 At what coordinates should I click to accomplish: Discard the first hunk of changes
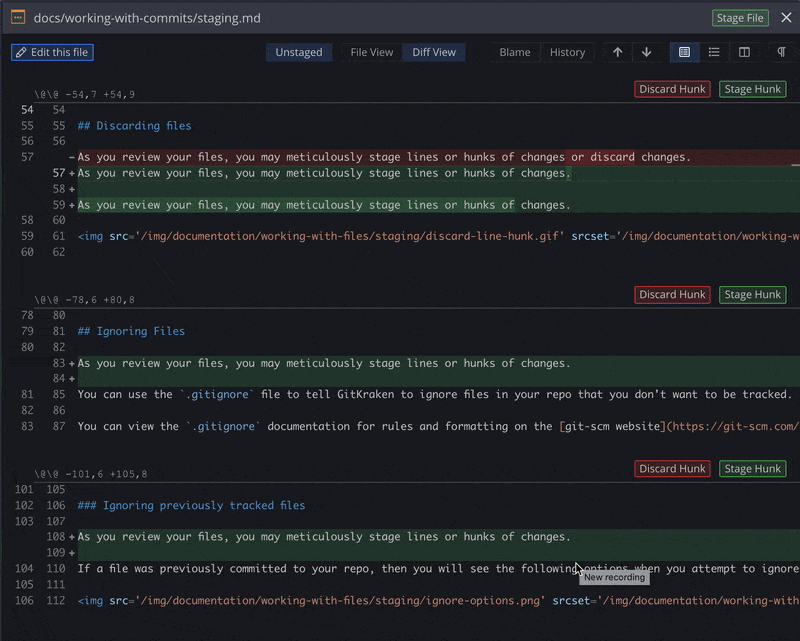(x=671, y=88)
